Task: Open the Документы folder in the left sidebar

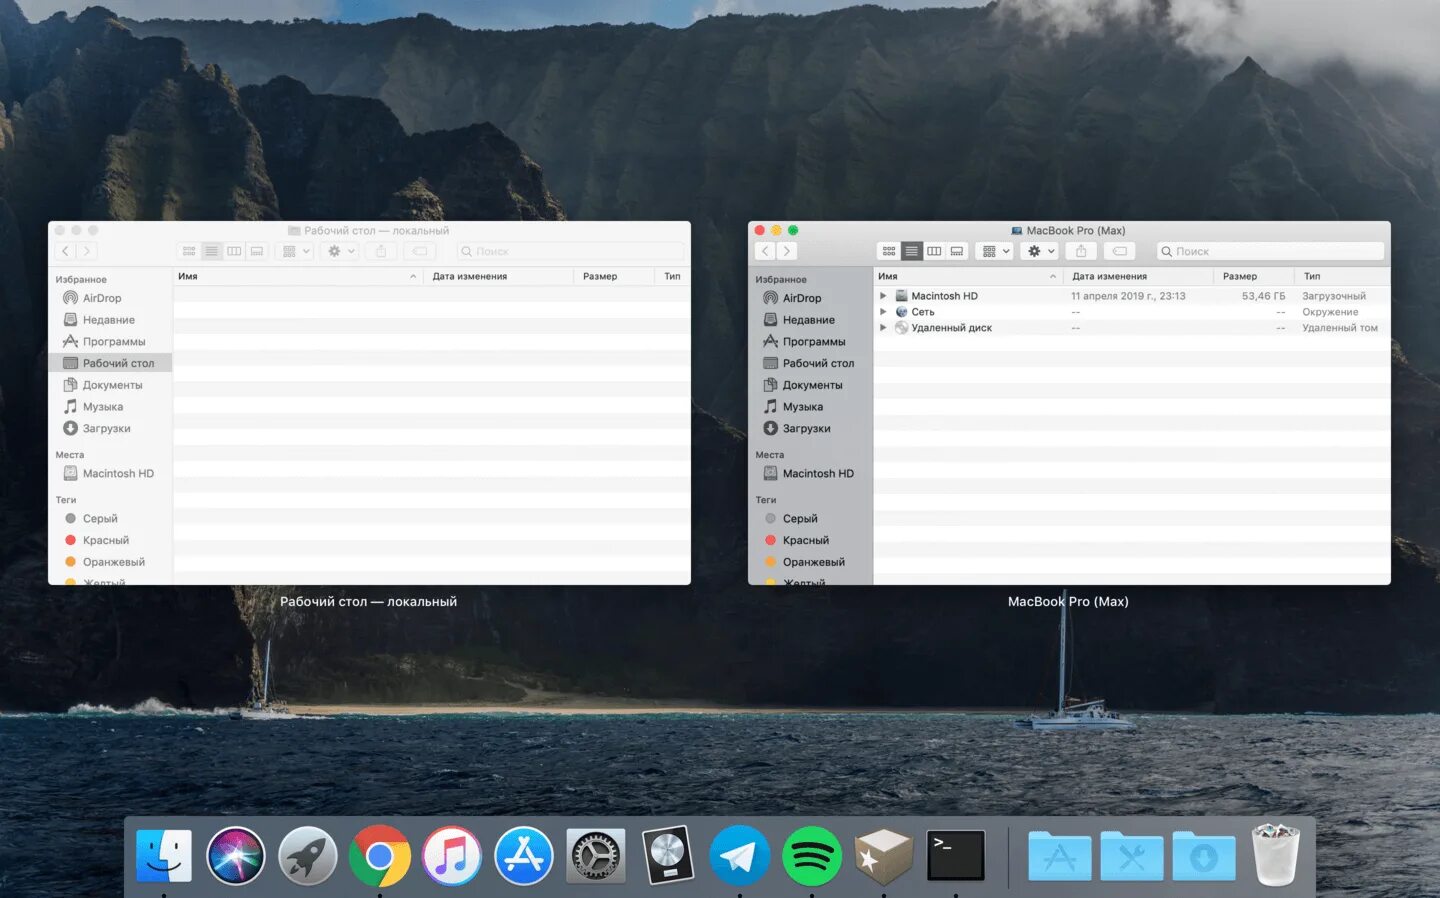Action: (106, 384)
